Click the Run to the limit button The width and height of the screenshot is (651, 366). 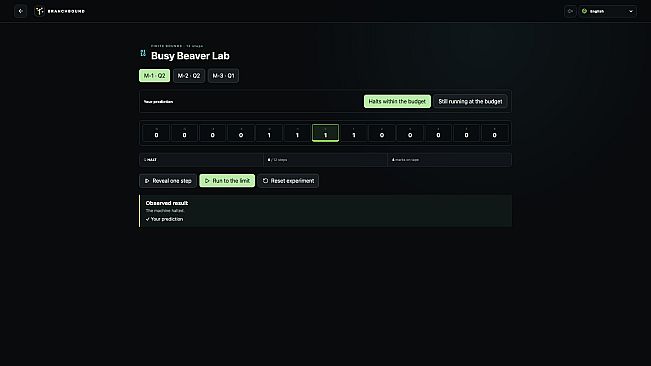pos(227,181)
